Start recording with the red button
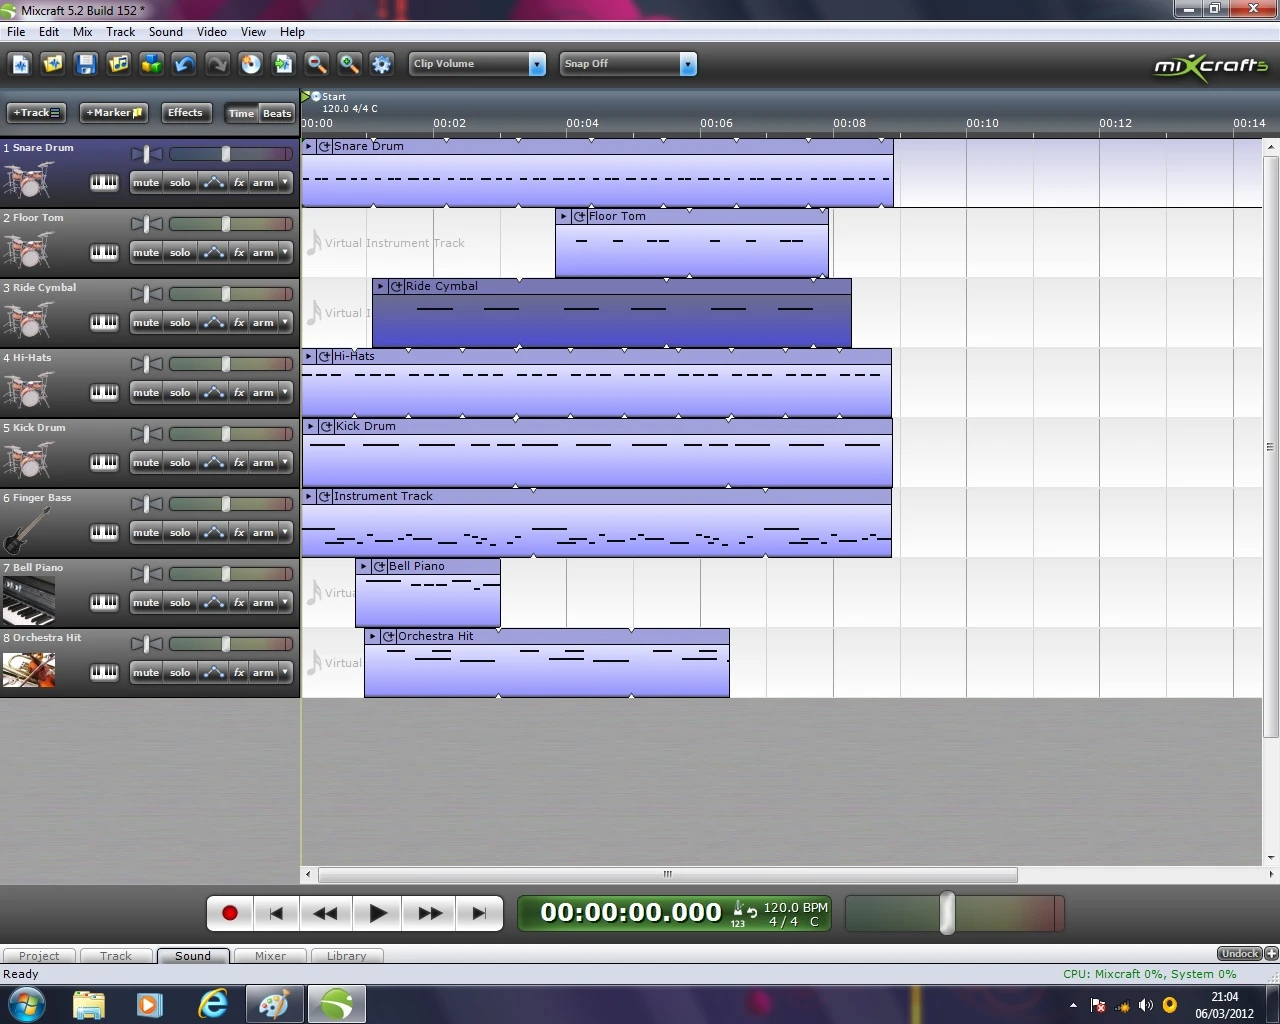This screenshot has width=1280, height=1024. (x=230, y=913)
